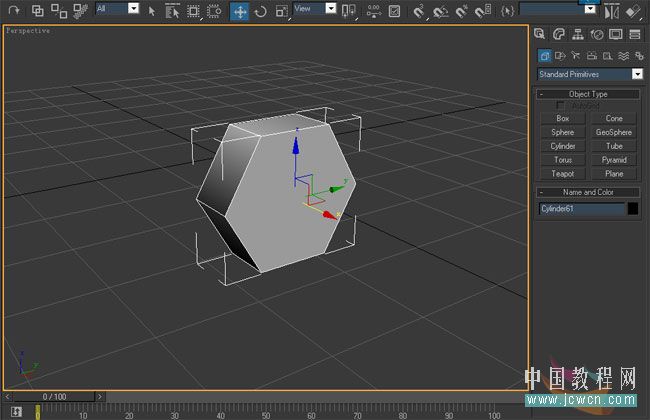Pick the Select Object arrow tool
This screenshot has width=650, height=420.
click(x=152, y=11)
